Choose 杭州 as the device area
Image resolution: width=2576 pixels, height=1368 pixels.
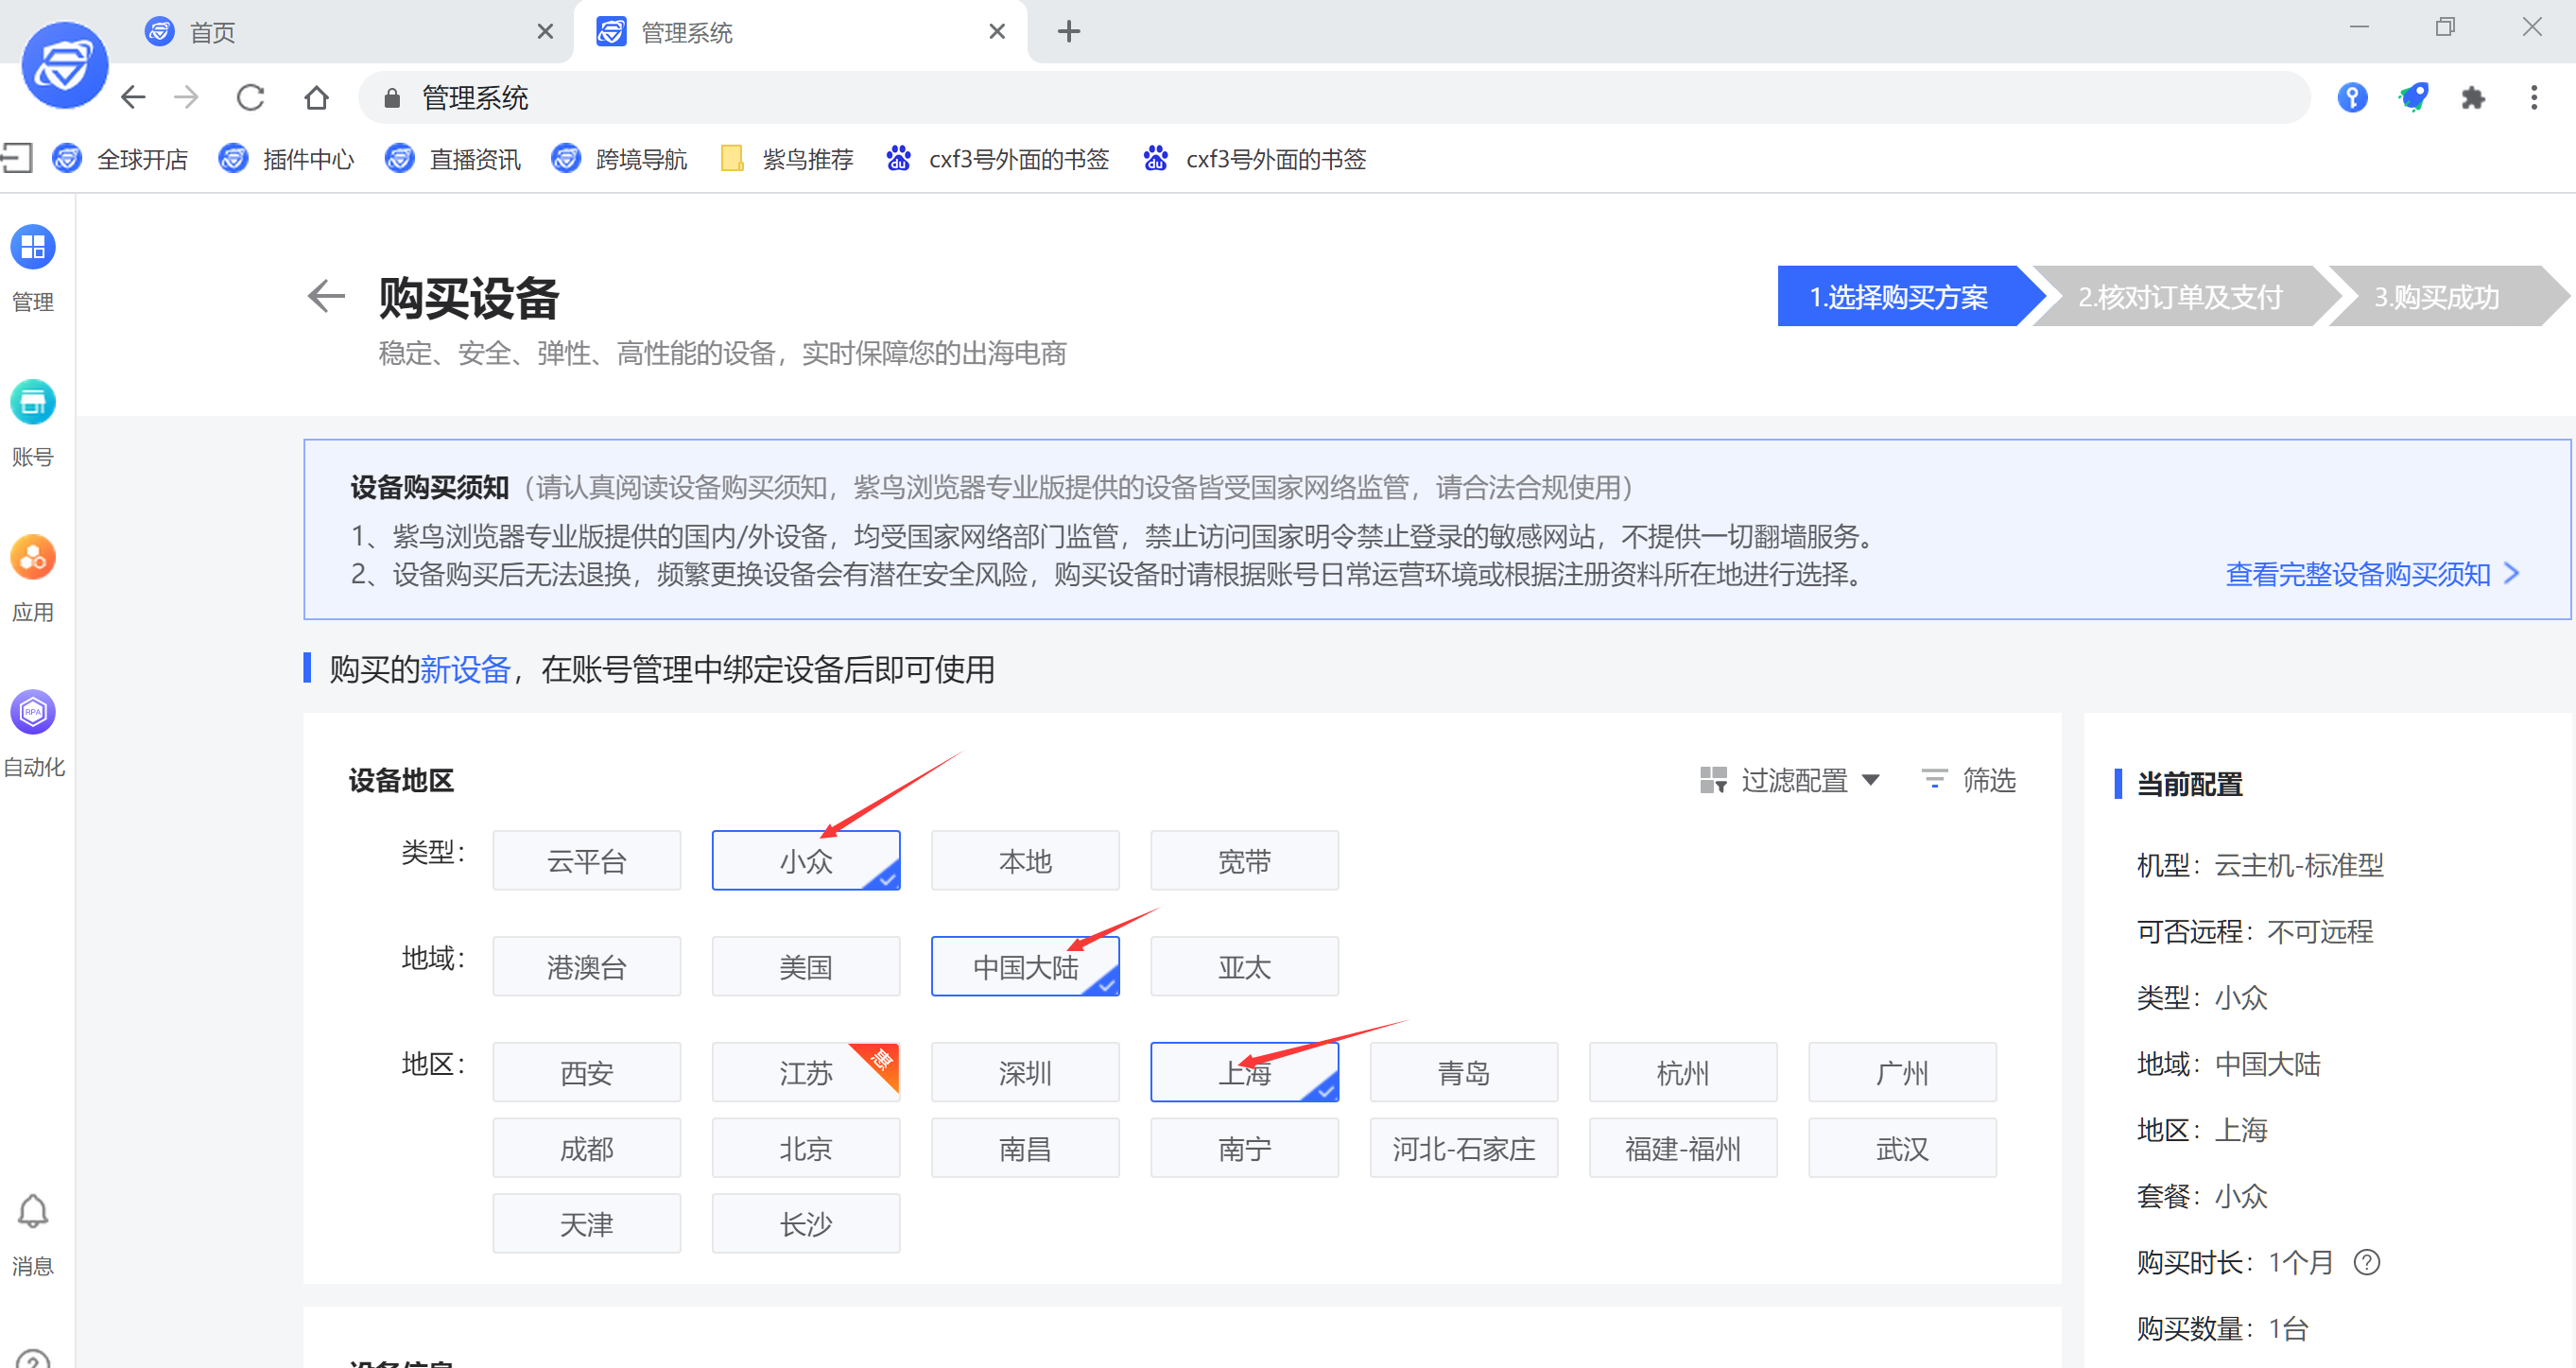(1682, 1073)
